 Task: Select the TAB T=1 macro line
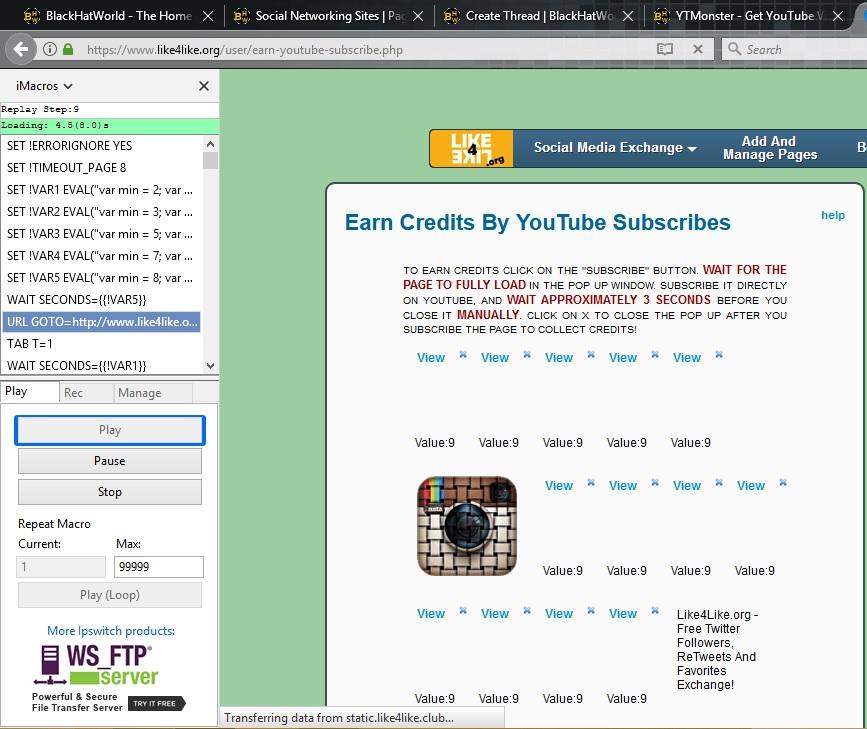(102, 343)
